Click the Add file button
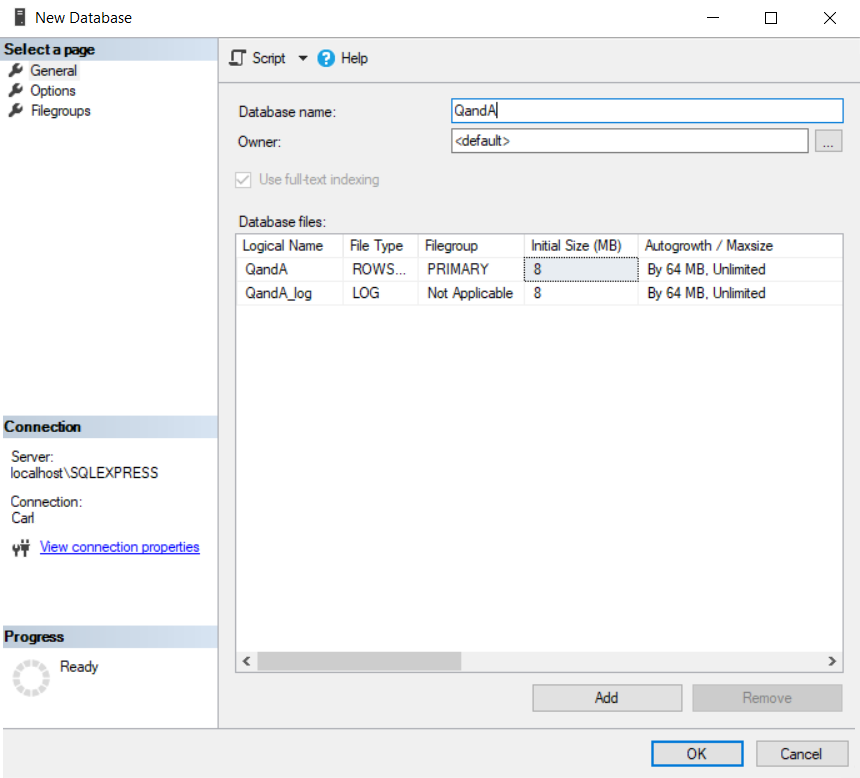Image resolution: width=860 pixels, height=778 pixels. (606, 698)
